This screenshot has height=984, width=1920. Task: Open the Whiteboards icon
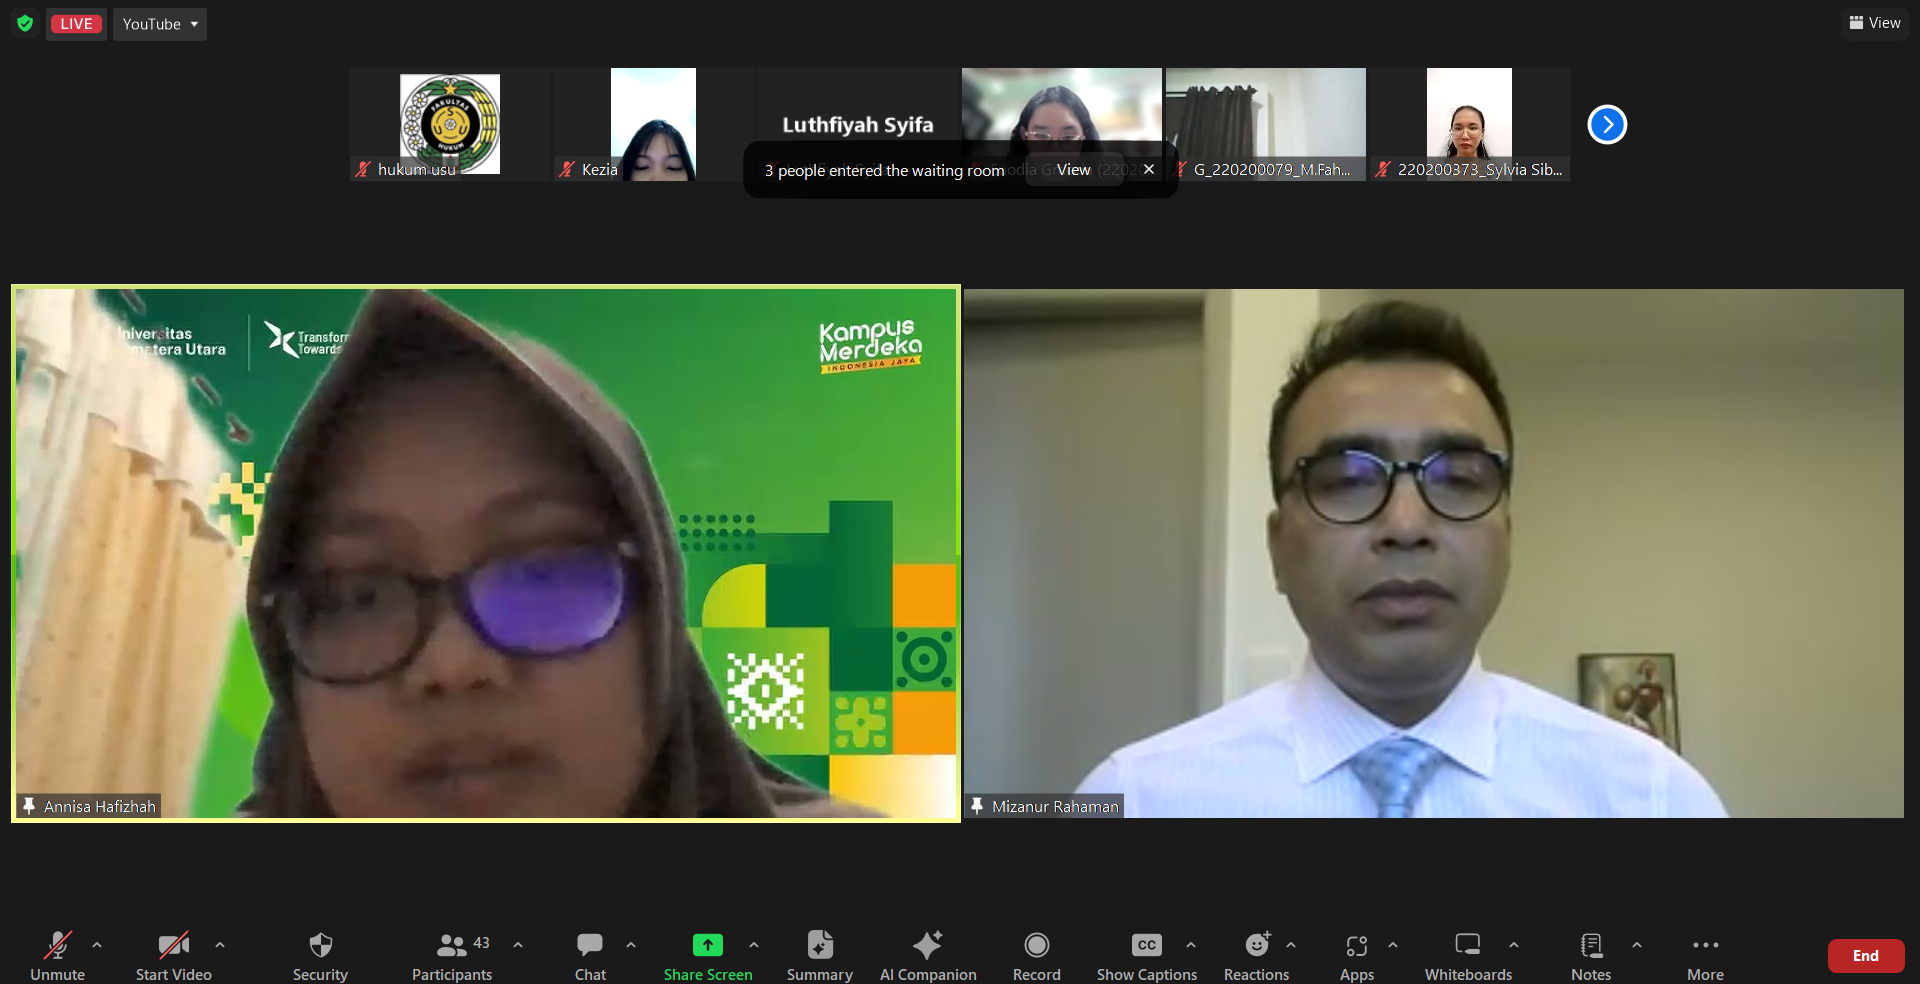pos(1468,945)
